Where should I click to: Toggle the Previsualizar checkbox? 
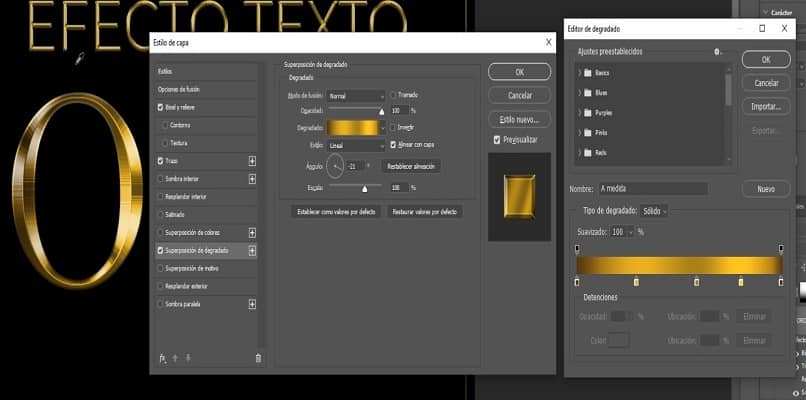coord(497,140)
